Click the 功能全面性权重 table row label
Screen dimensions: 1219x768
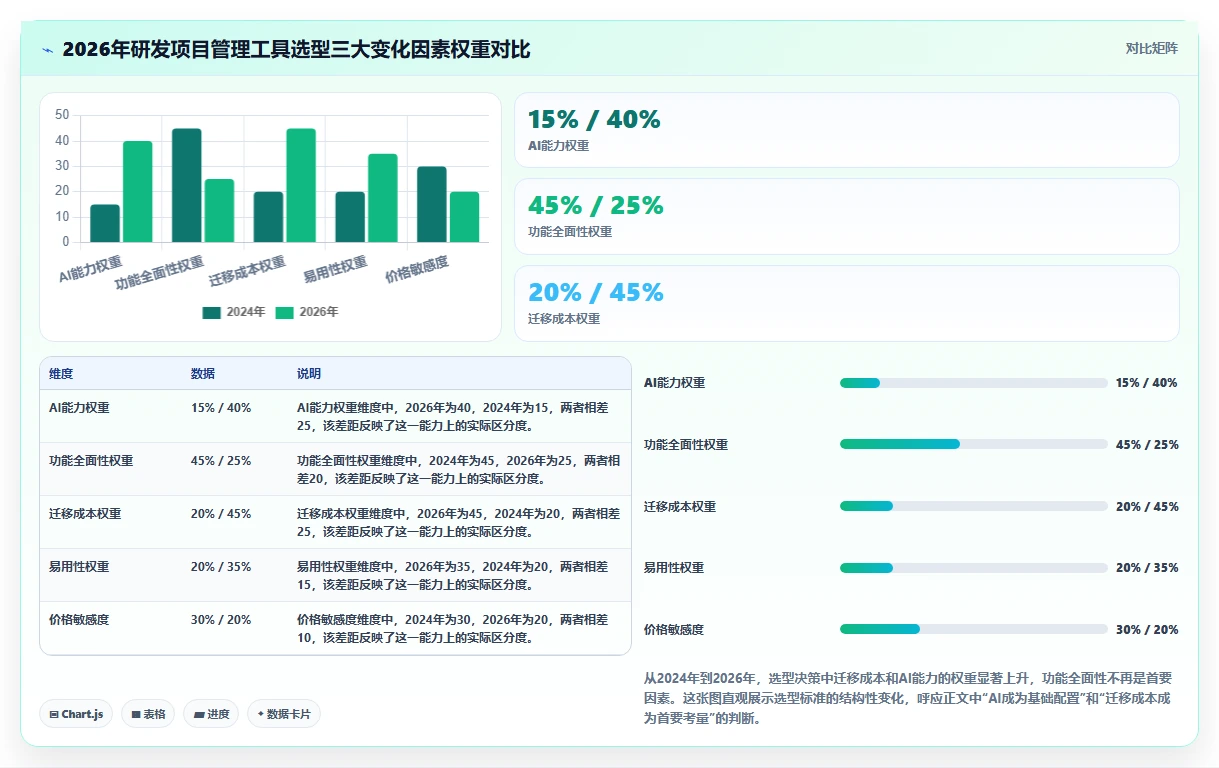(x=91, y=461)
